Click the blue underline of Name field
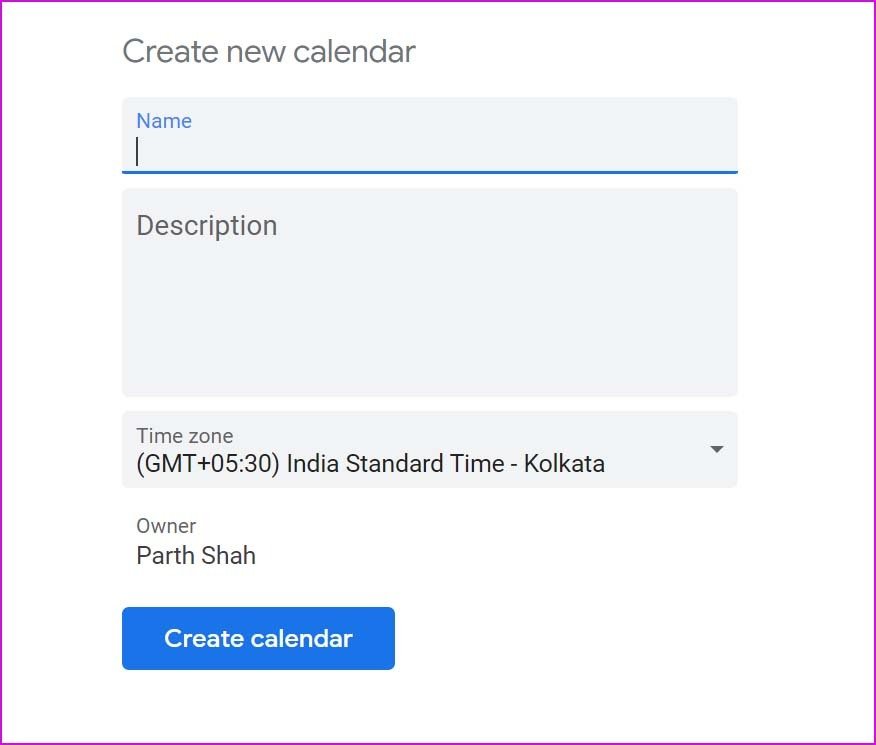The width and height of the screenshot is (876, 745). (x=430, y=172)
